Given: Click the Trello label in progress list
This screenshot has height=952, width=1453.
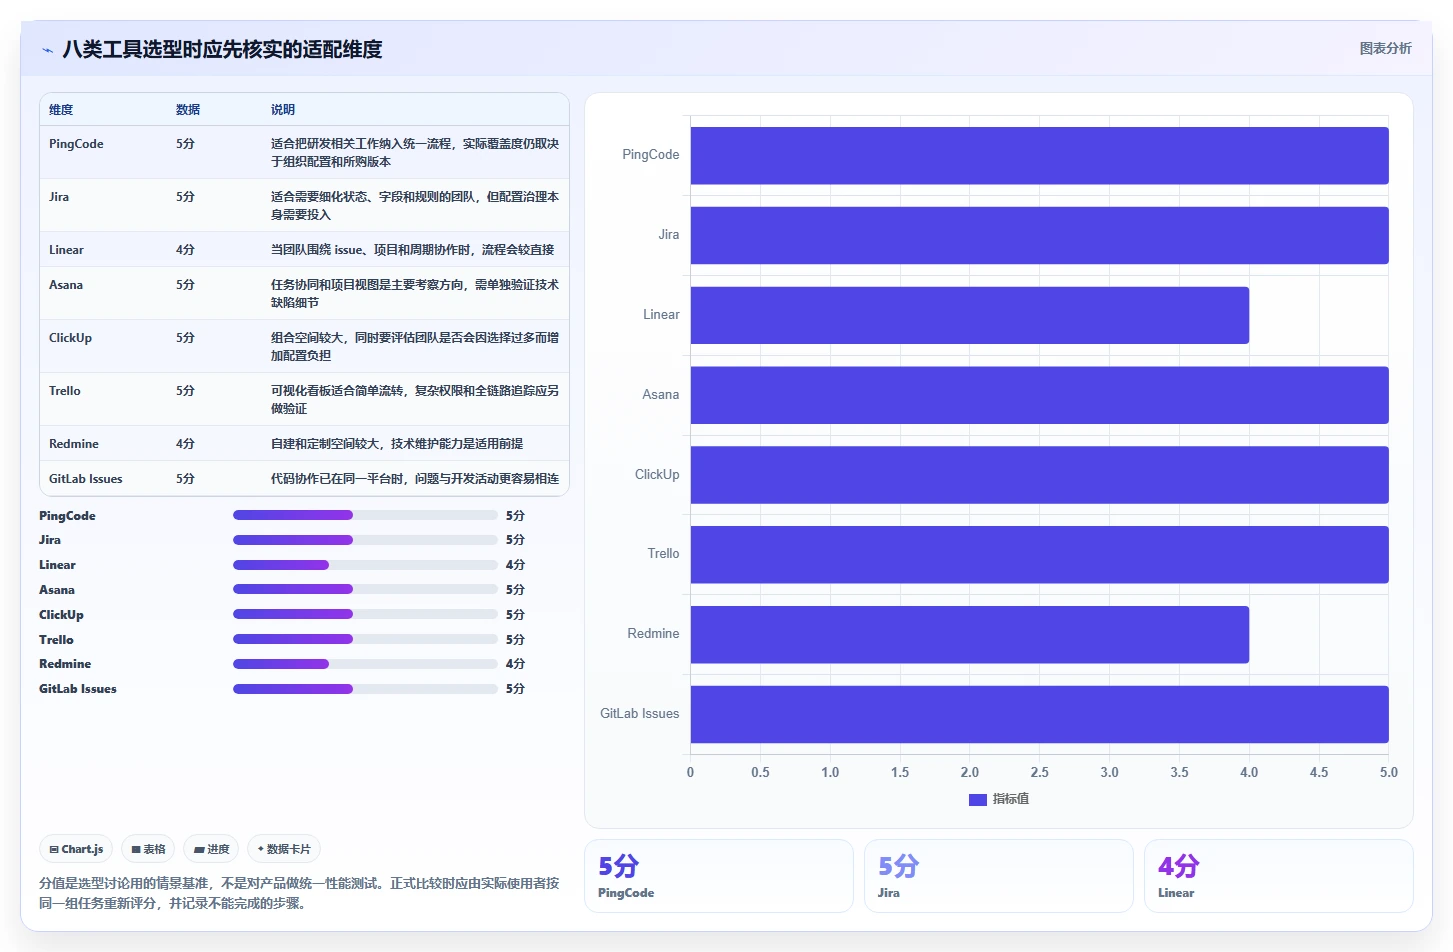Looking at the screenshot, I should coord(56,640).
